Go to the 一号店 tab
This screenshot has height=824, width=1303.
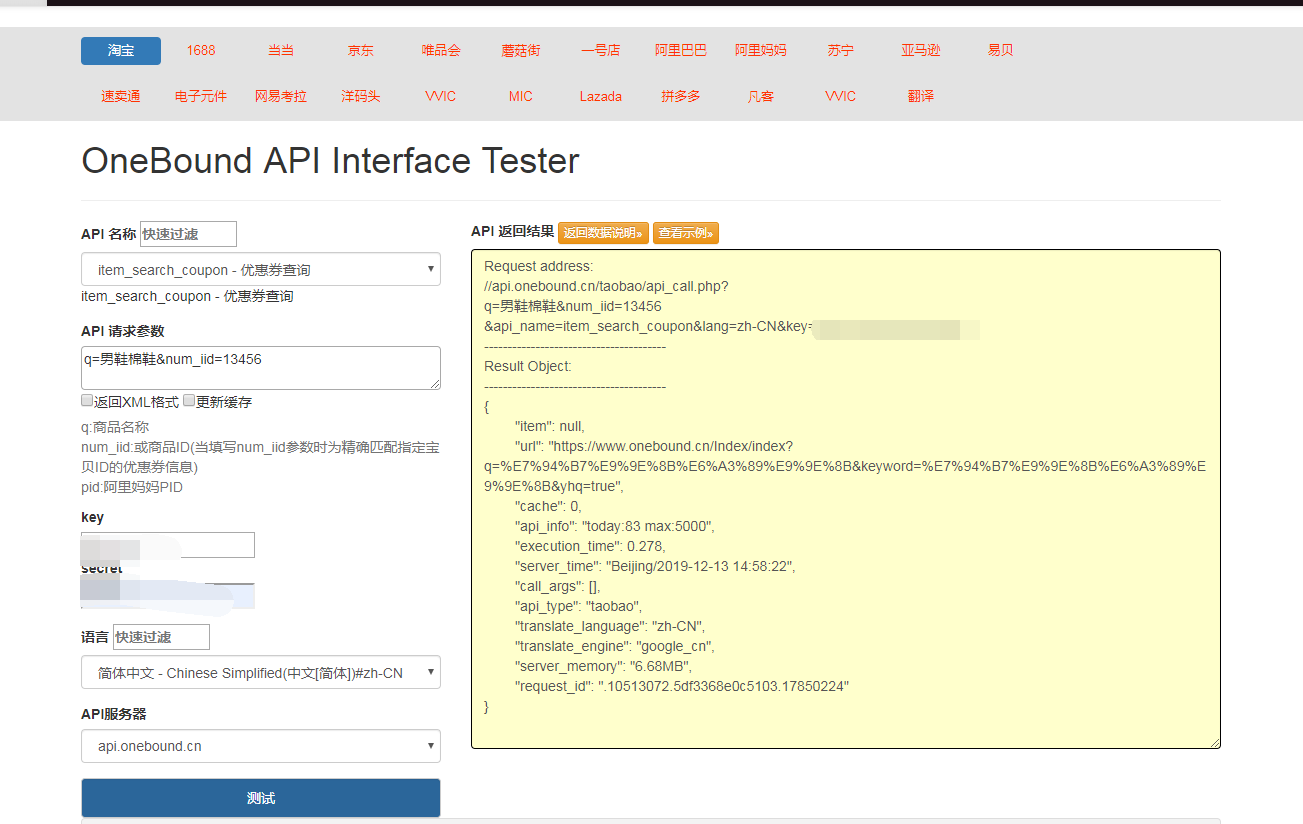(x=601, y=50)
